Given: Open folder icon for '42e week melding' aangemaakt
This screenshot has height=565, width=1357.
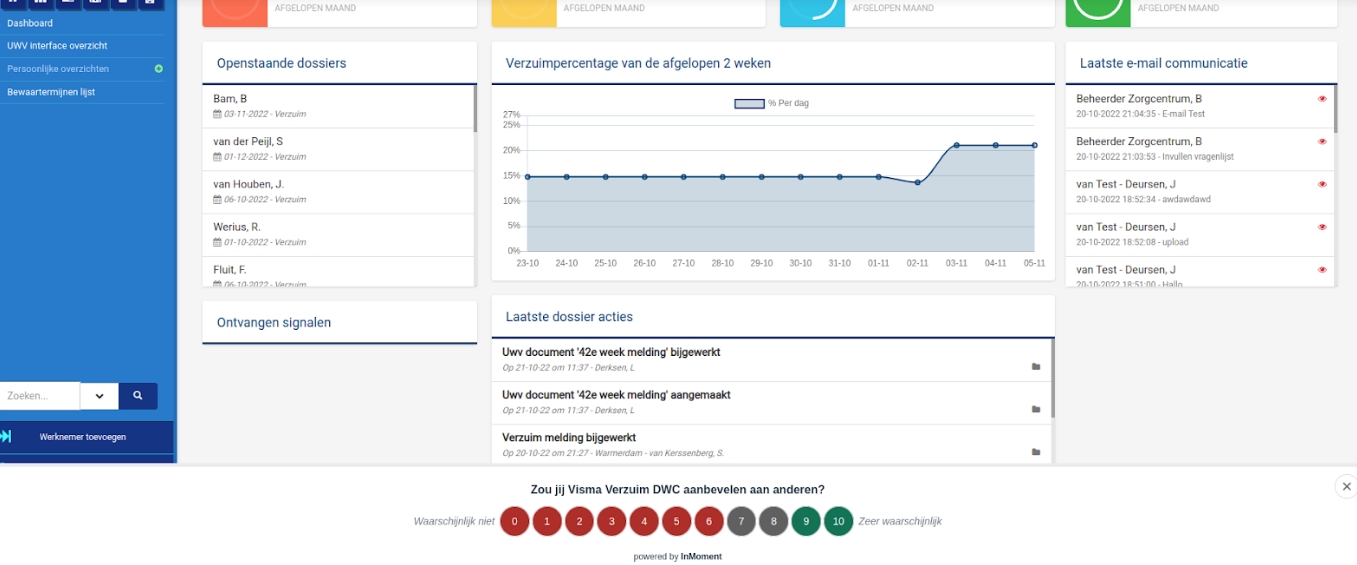Looking at the screenshot, I should pos(1036,410).
